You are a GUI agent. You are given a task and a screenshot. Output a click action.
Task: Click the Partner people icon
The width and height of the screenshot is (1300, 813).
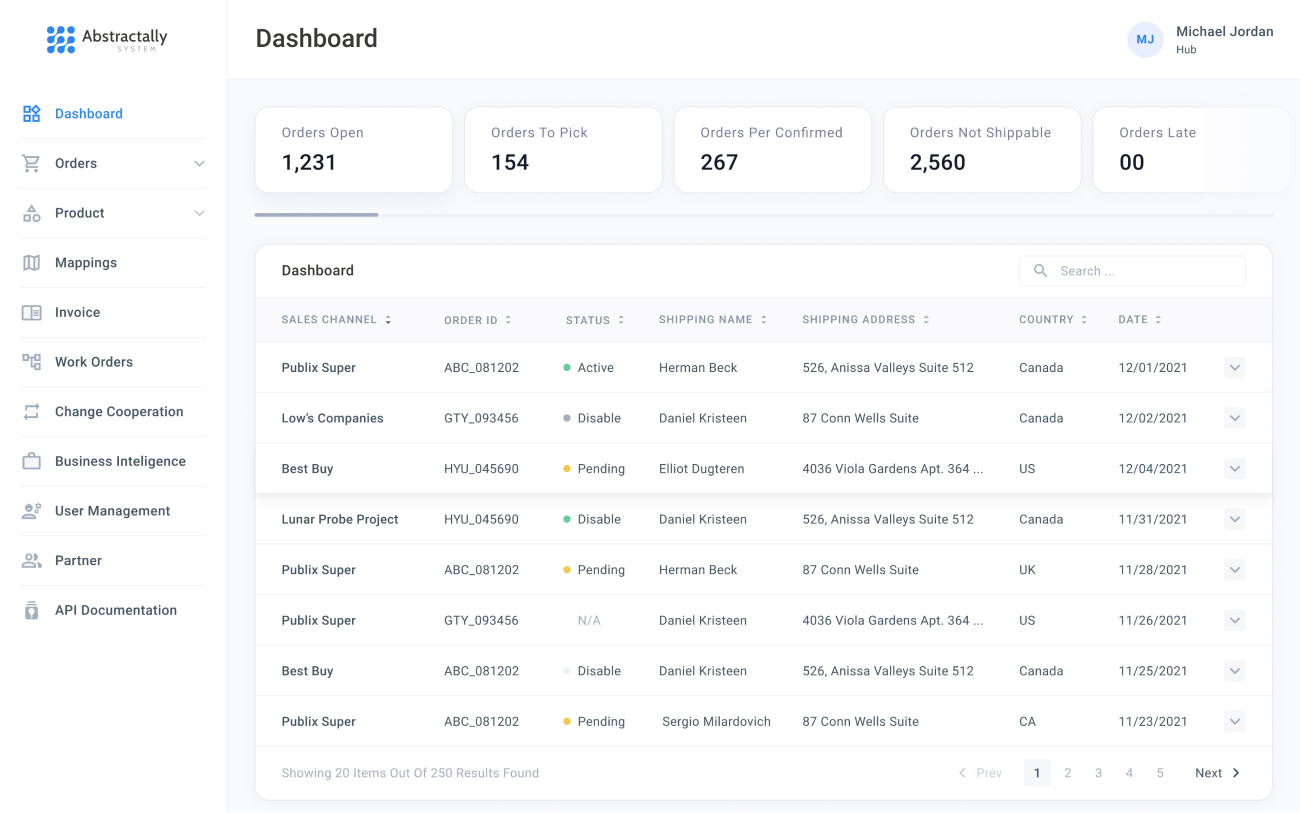pyautogui.click(x=32, y=561)
